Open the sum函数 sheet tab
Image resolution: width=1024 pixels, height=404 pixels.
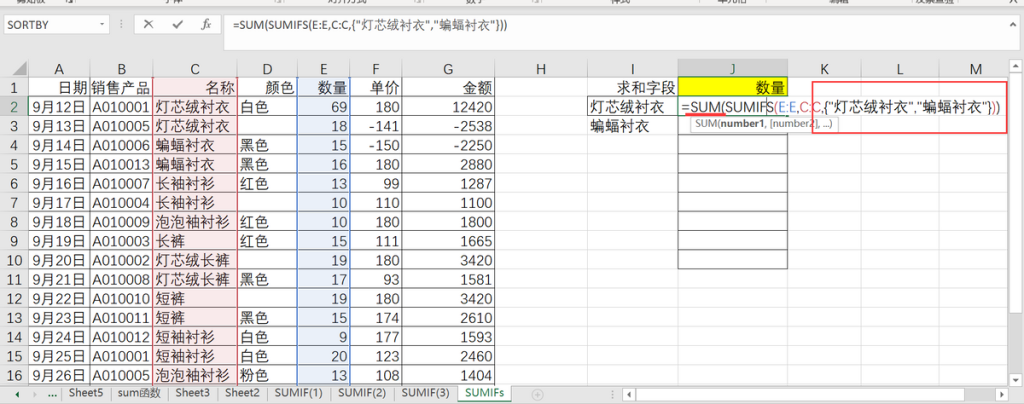coord(141,393)
